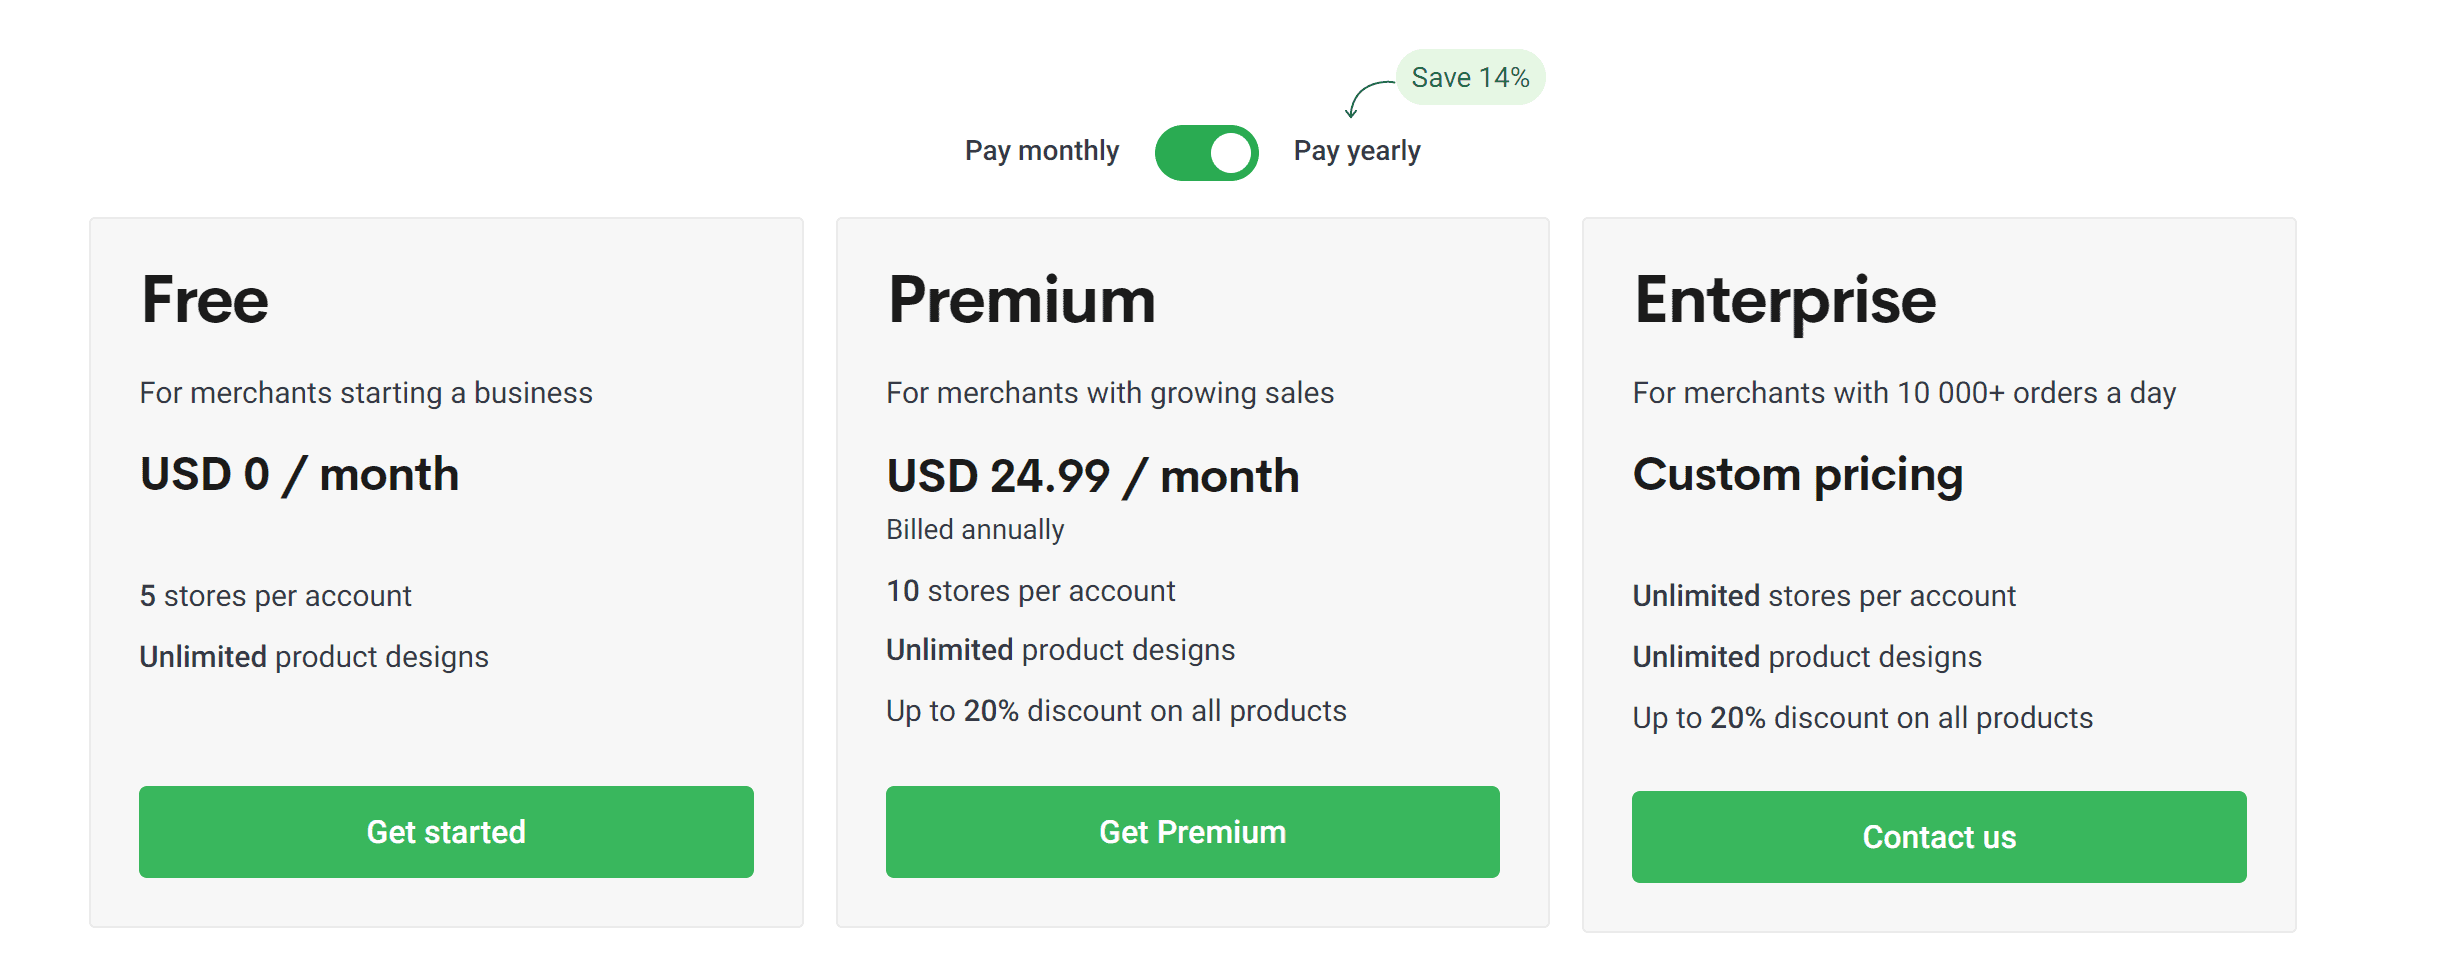Click the Free plan heading
Screen dimensions: 2448x964
[x=205, y=300]
